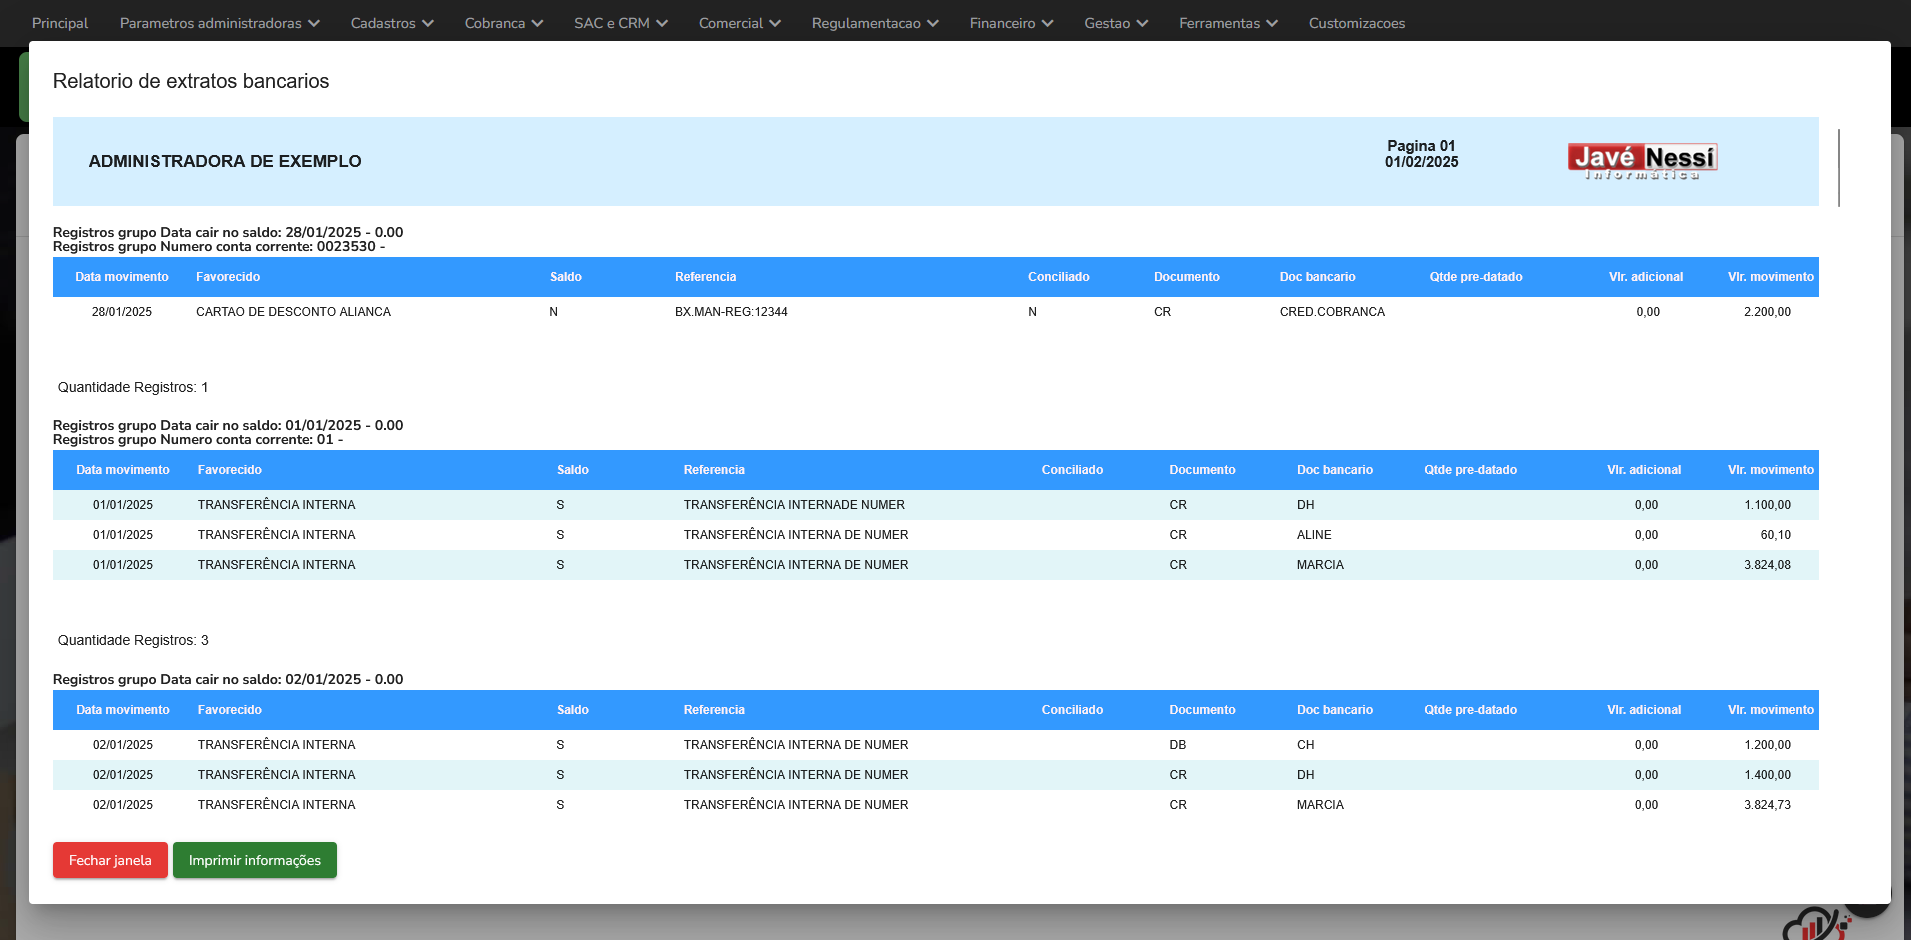Image resolution: width=1911 pixels, height=940 pixels.
Task: Click the Favorecido column header in first table
Action: [x=228, y=277]
